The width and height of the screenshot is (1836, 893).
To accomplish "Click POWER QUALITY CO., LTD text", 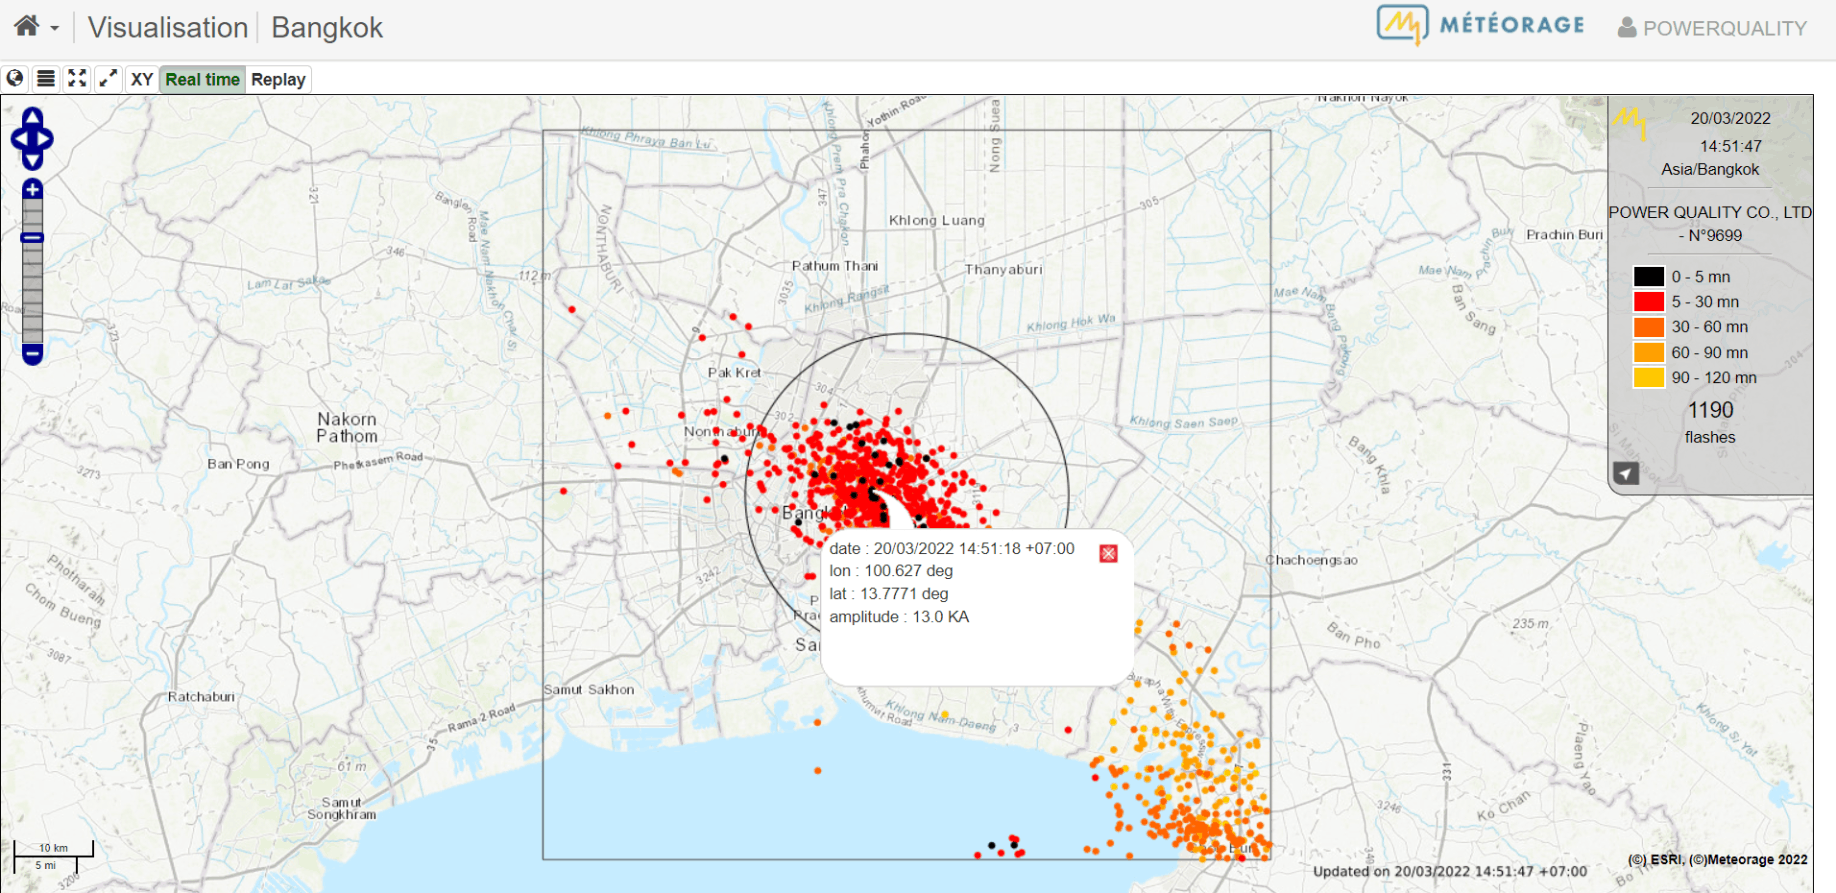I will tap(1710, 212).
